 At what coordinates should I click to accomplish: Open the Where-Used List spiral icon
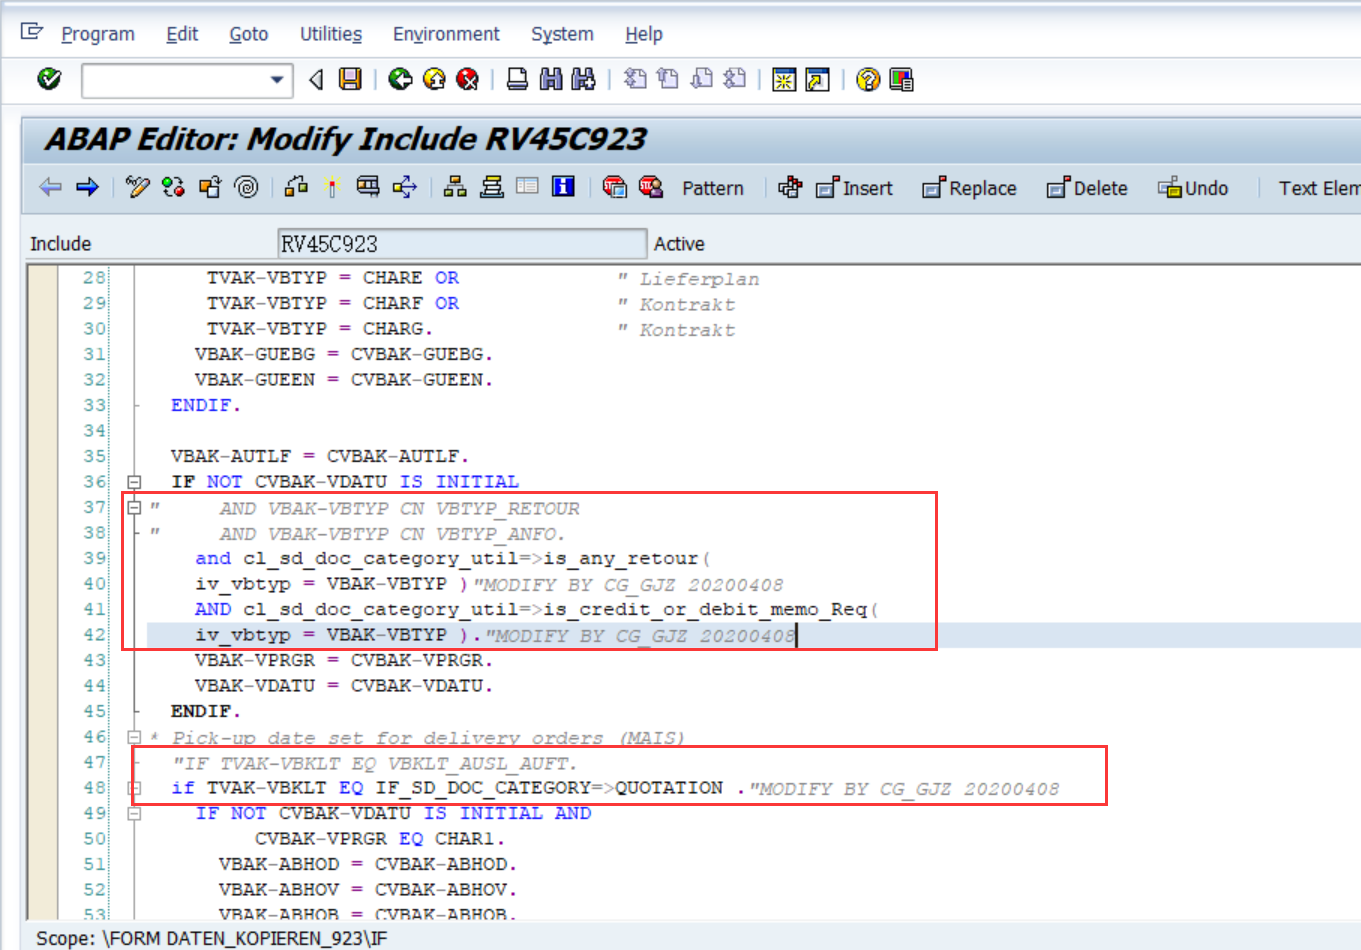point(246,188)
